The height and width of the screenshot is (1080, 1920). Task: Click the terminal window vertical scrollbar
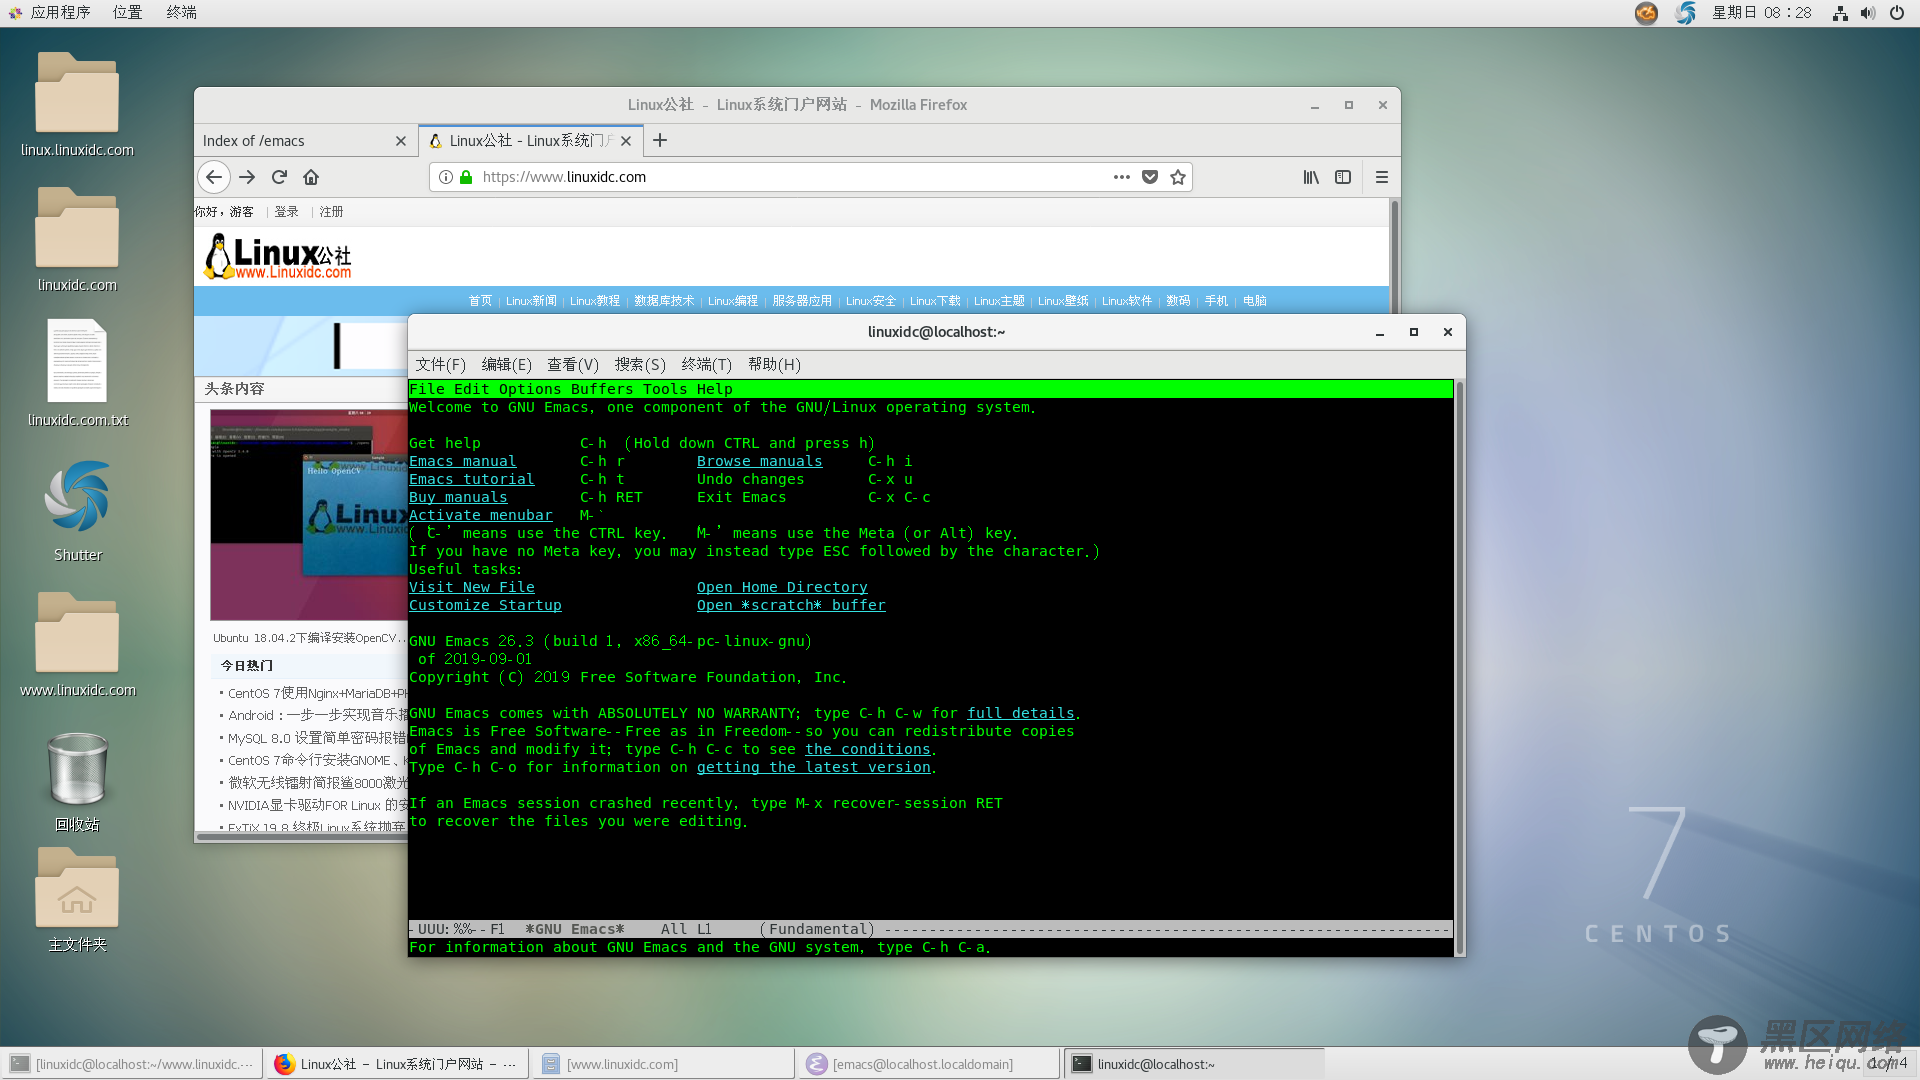pos(1459,667)
